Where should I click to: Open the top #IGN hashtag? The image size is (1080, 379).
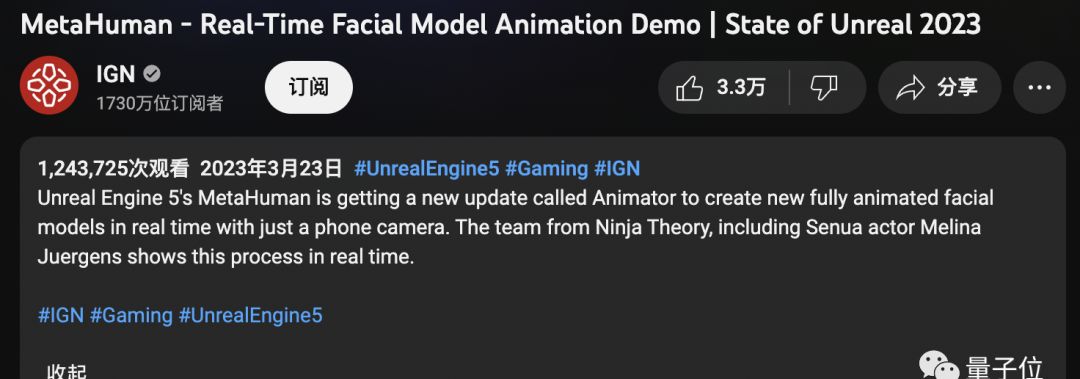617,168
